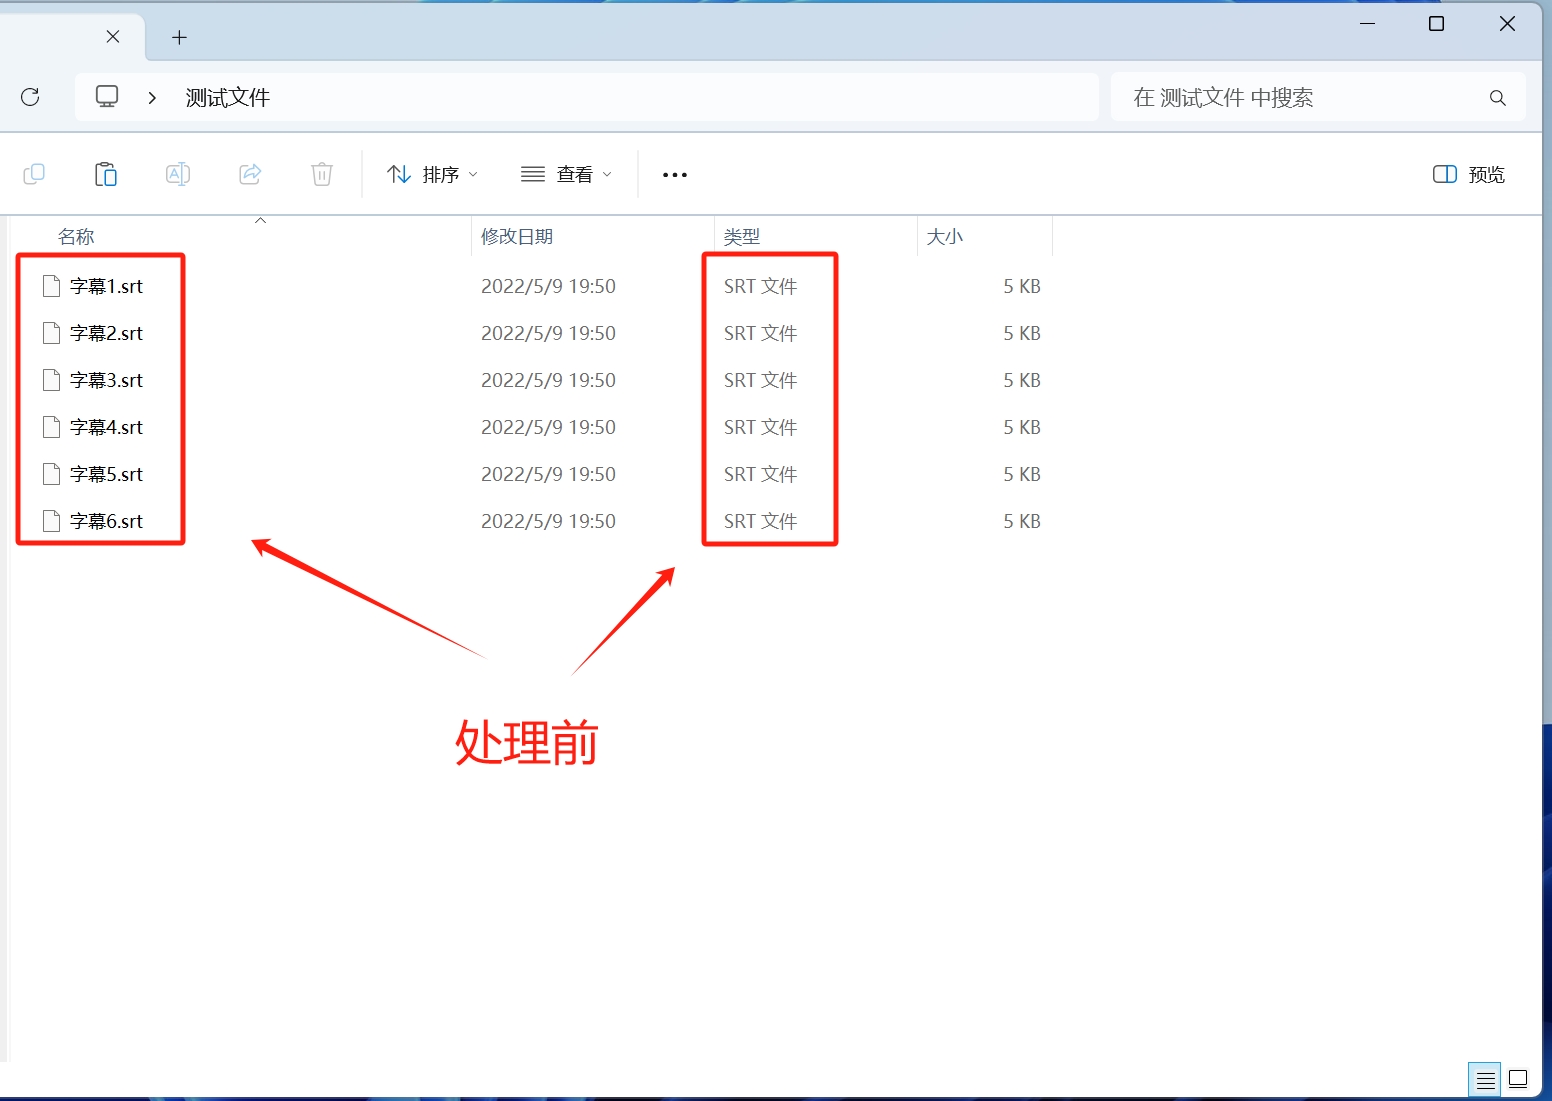
Task: Click the file icon of 字幕2.srt
Action: (52, 333)
